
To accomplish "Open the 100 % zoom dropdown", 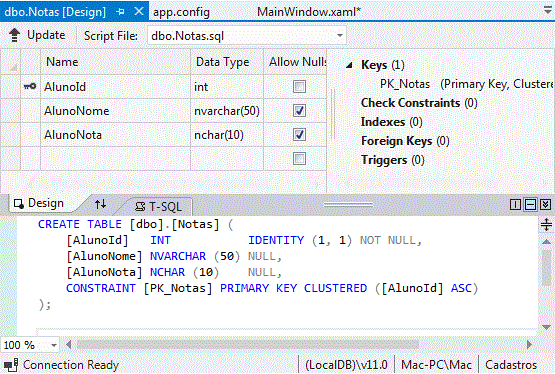I will [x=54, y=345].
